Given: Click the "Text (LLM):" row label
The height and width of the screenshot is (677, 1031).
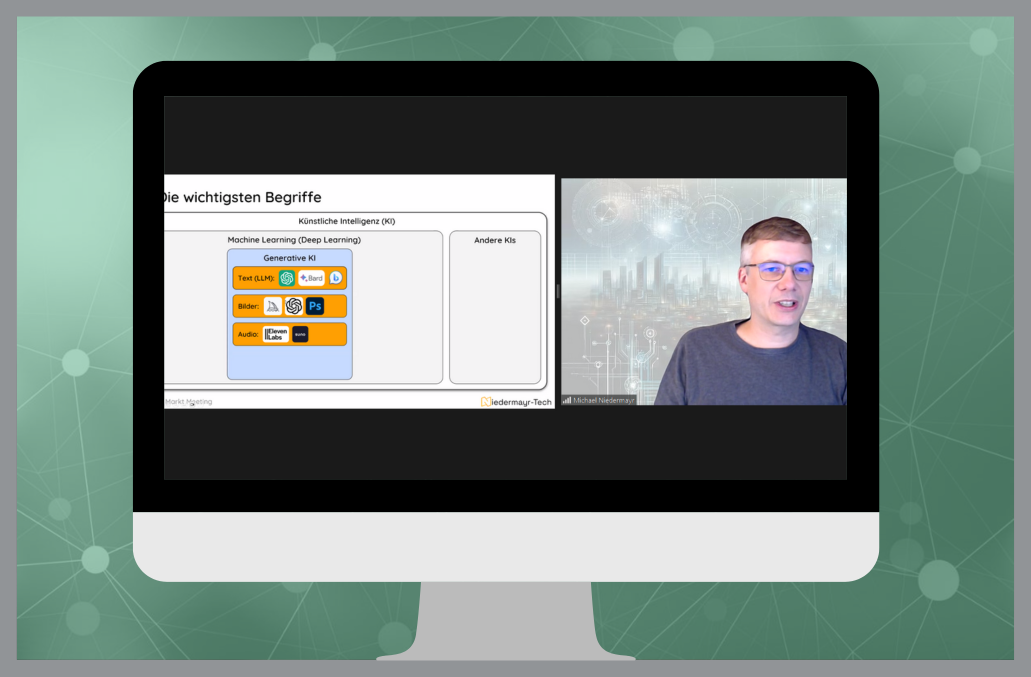Looking at the screenshot, I should 256,278.
